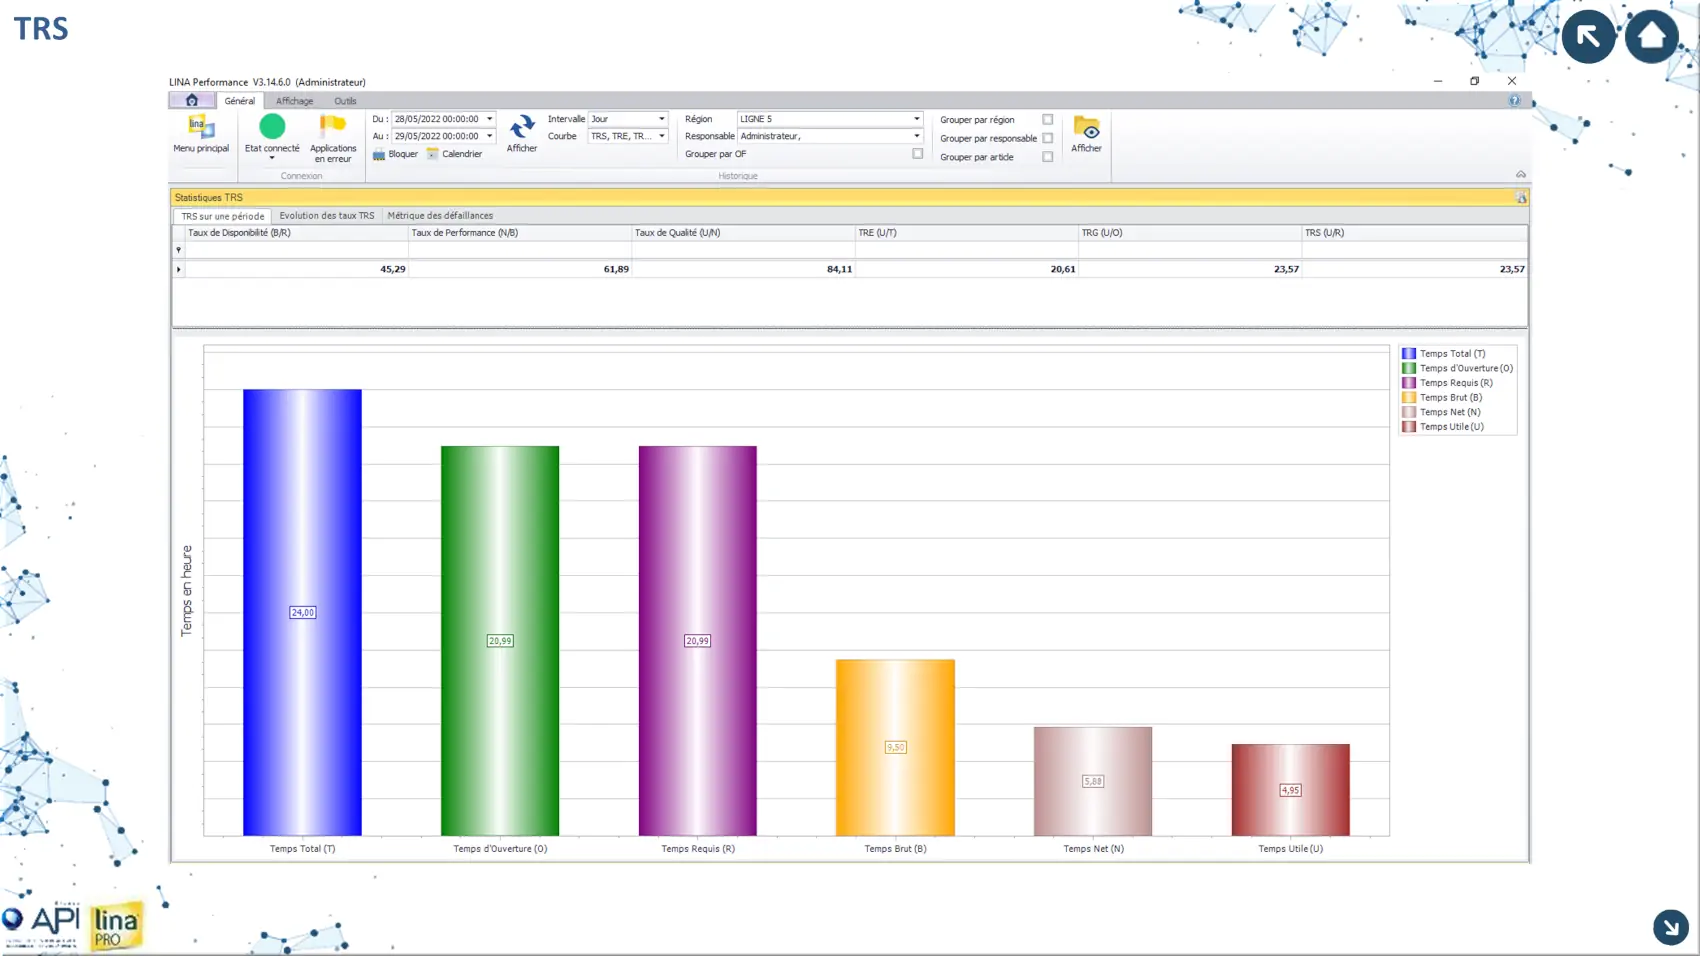Click the green Etat connecté indicator
The height and width of the screenshot is (956, 1700).
(272, 127)
